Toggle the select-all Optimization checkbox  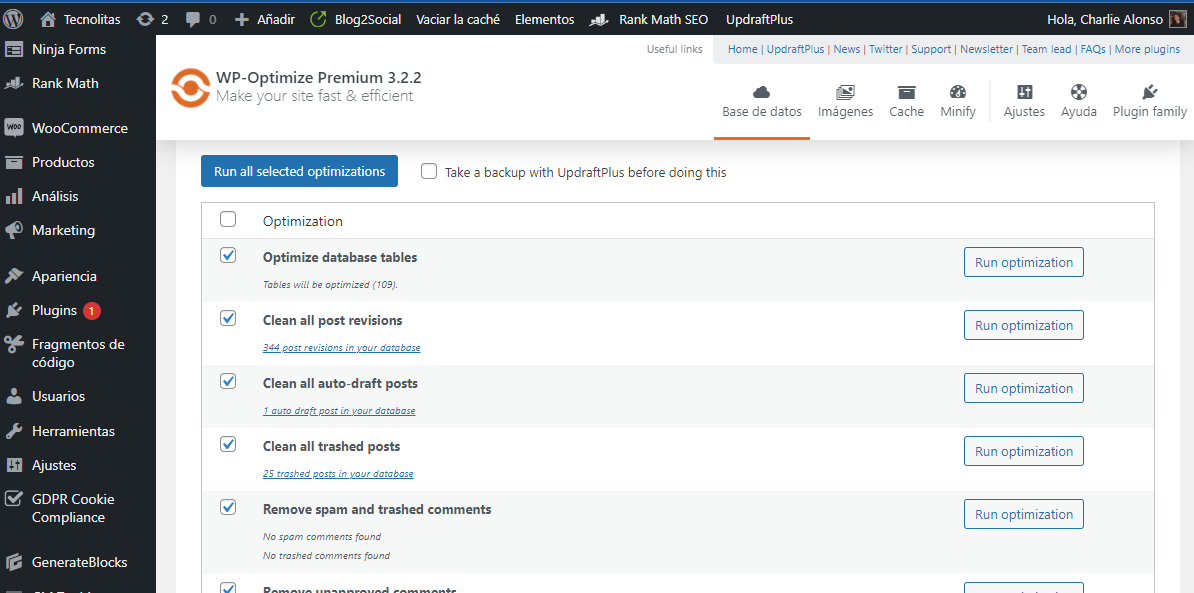pyautogui.click(x=228, y=219)
